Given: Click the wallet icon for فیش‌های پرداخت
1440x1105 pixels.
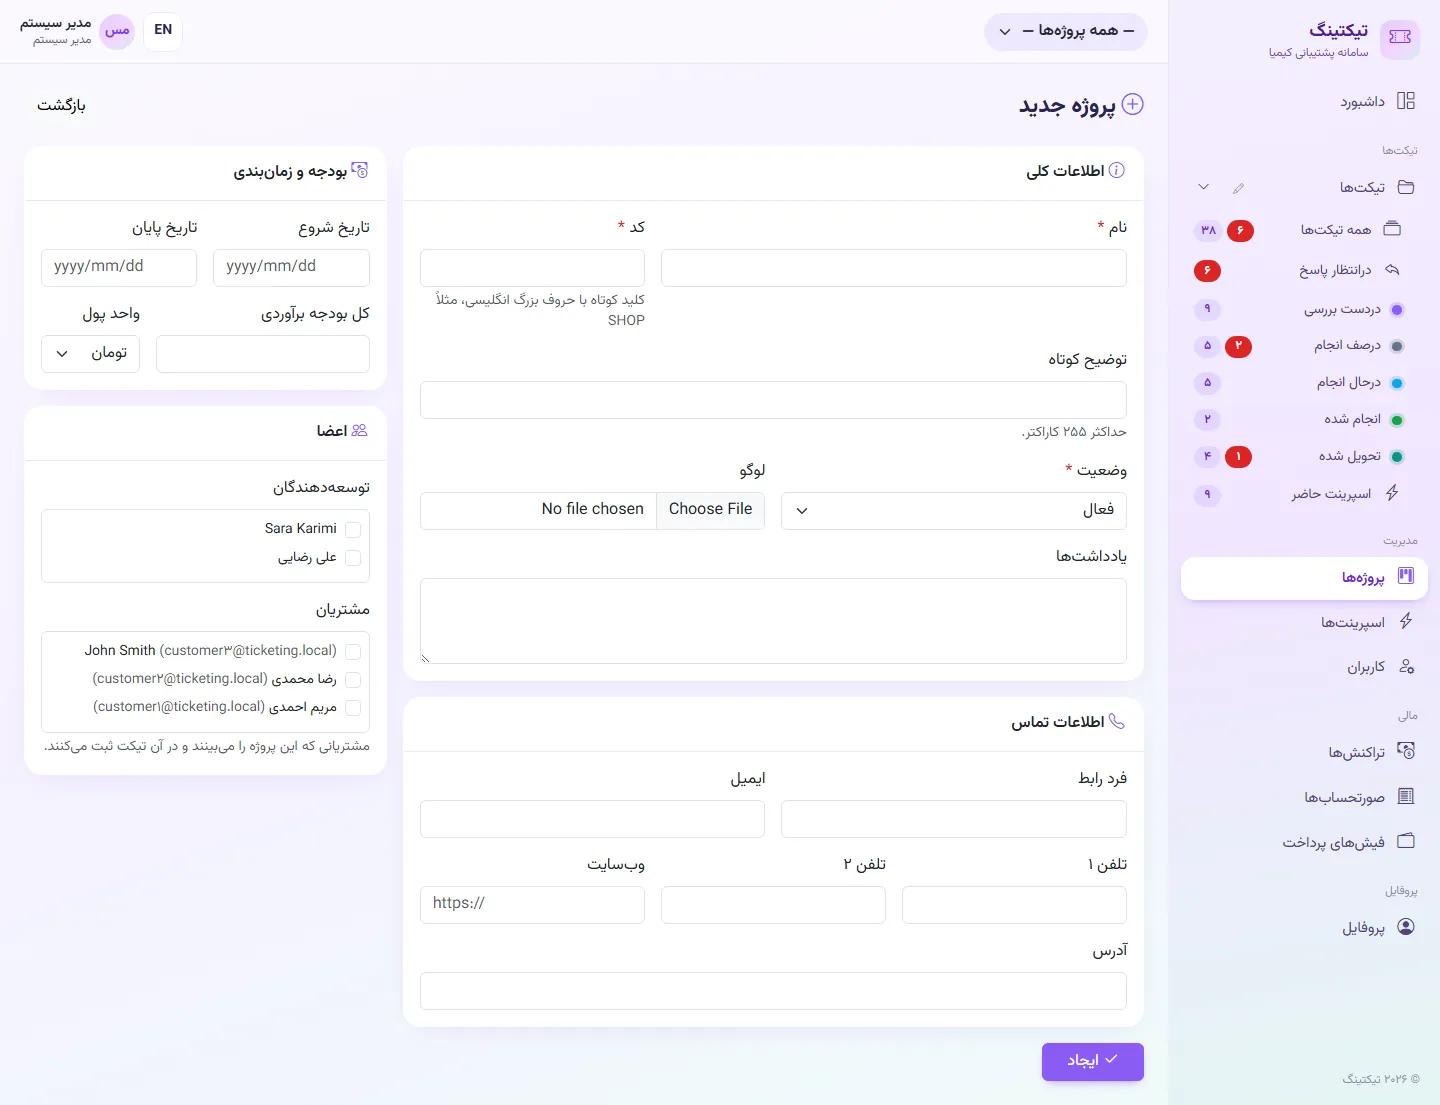Looking at the screenshot, I should click(1406, 841).
